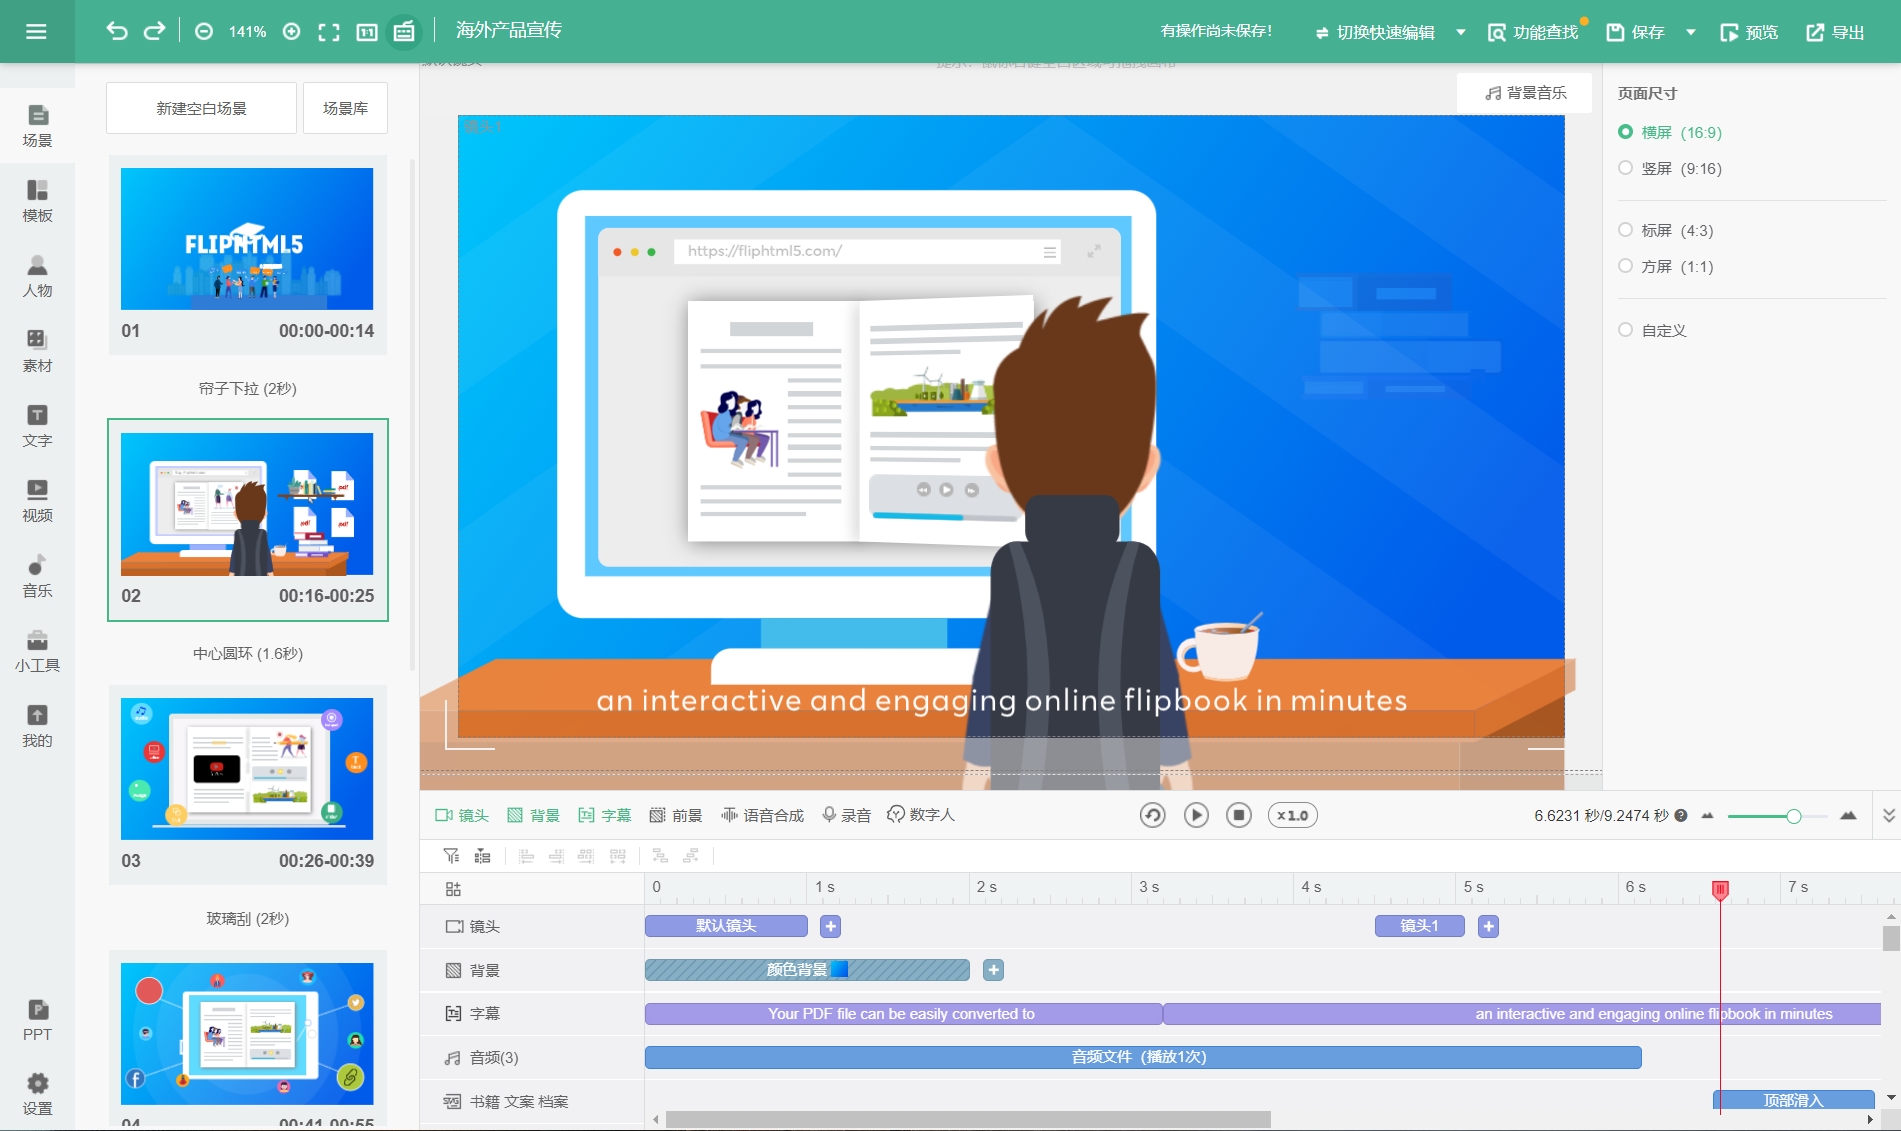Change playback speed x1.0
Viewport: 1901px width, 1131px height.
coord(1292,815)
